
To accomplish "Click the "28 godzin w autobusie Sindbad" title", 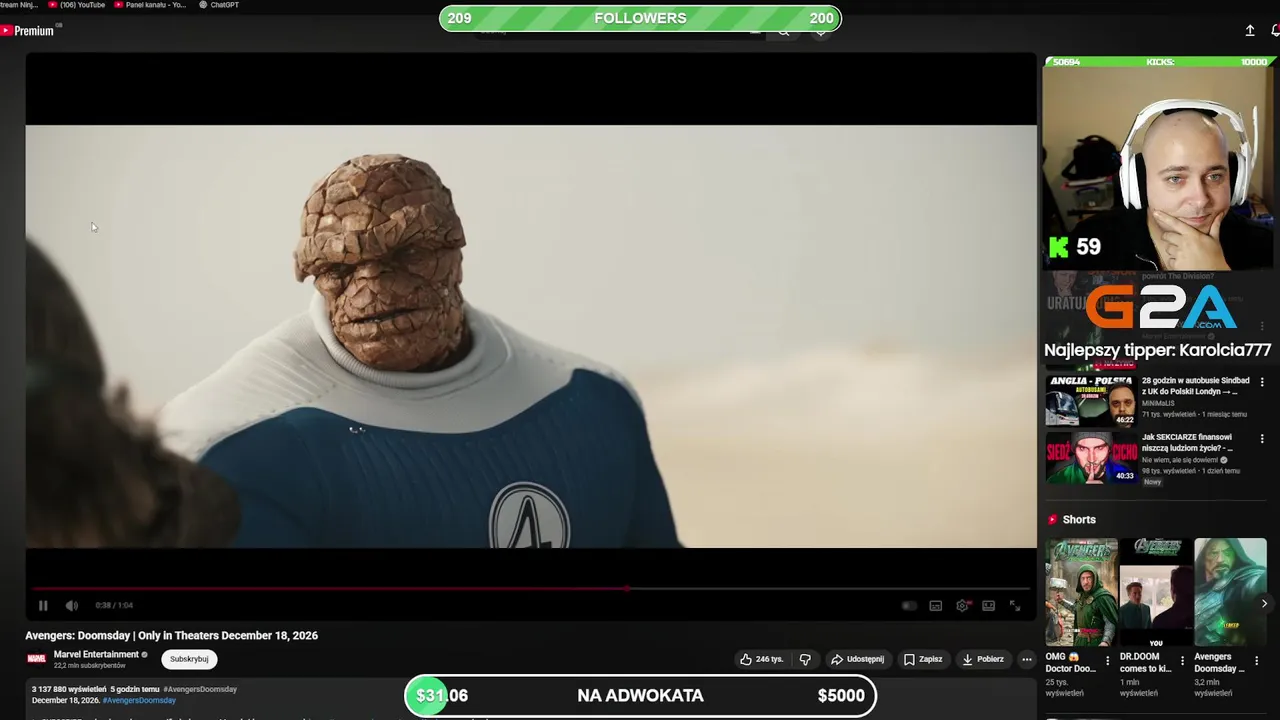I will pos(1196,386).
